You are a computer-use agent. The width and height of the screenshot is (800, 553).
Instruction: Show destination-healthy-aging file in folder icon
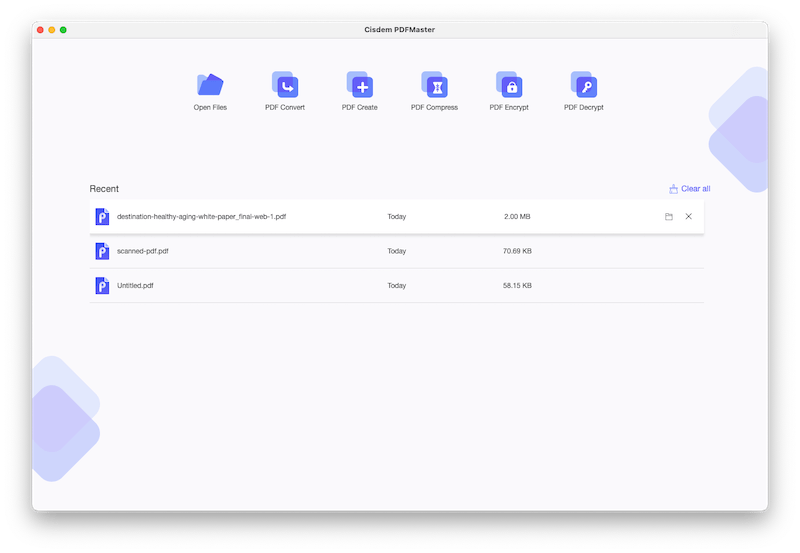click(x=669, y=217)
